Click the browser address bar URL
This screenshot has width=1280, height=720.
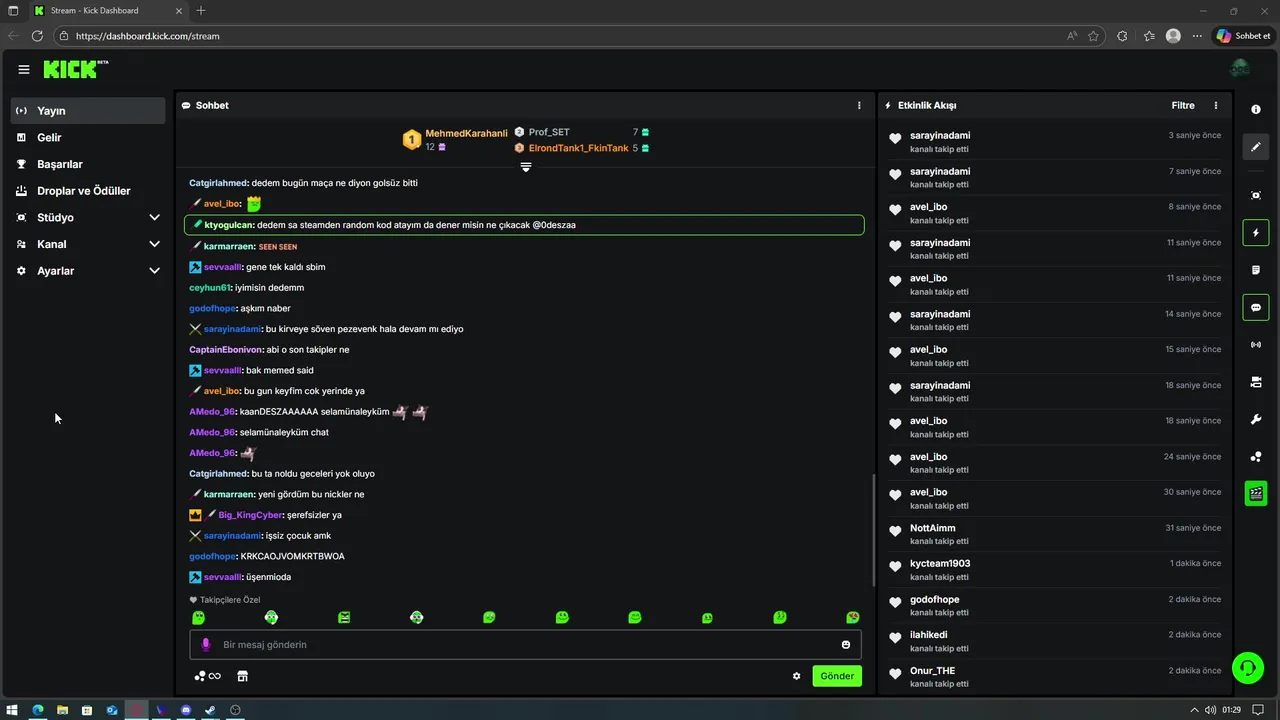tap(147, 36)
